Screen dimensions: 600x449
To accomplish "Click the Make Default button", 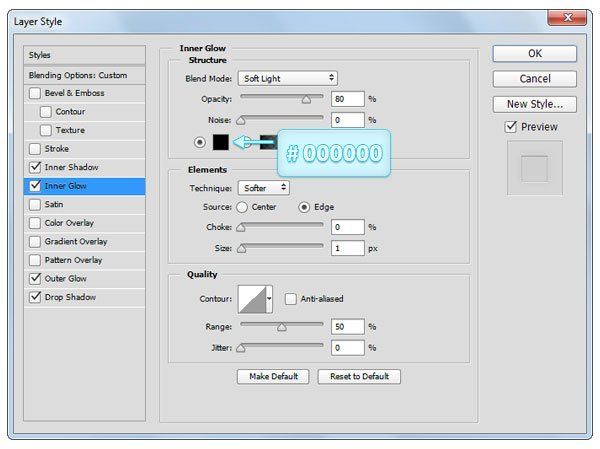I will (273, 377).
